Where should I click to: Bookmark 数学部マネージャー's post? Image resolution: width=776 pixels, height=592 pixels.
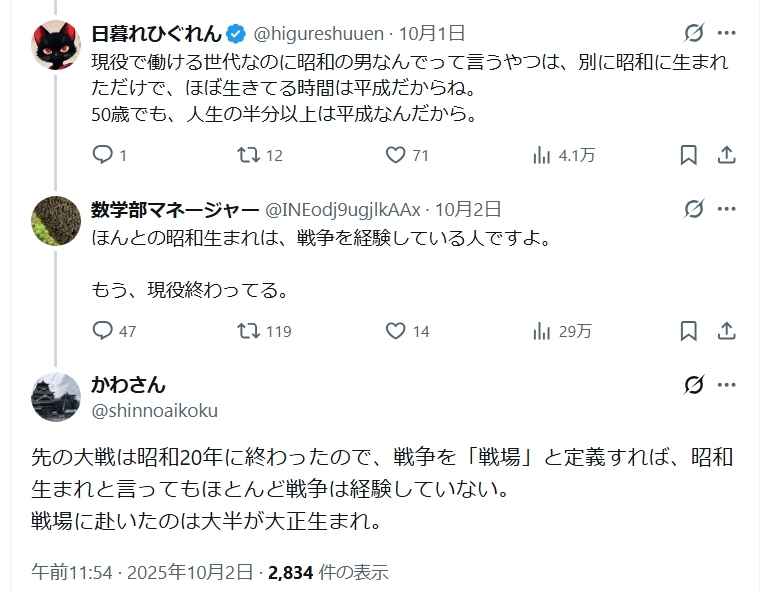688,331
